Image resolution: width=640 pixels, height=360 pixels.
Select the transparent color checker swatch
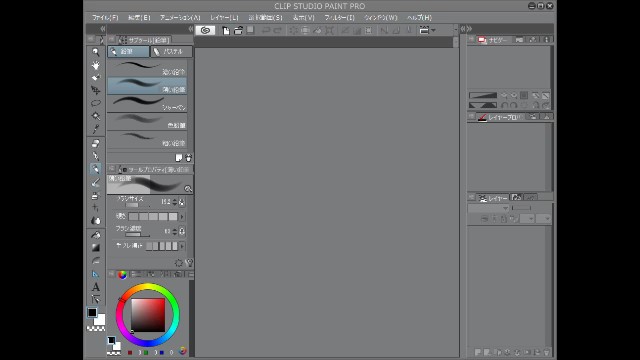pos(96,328)
